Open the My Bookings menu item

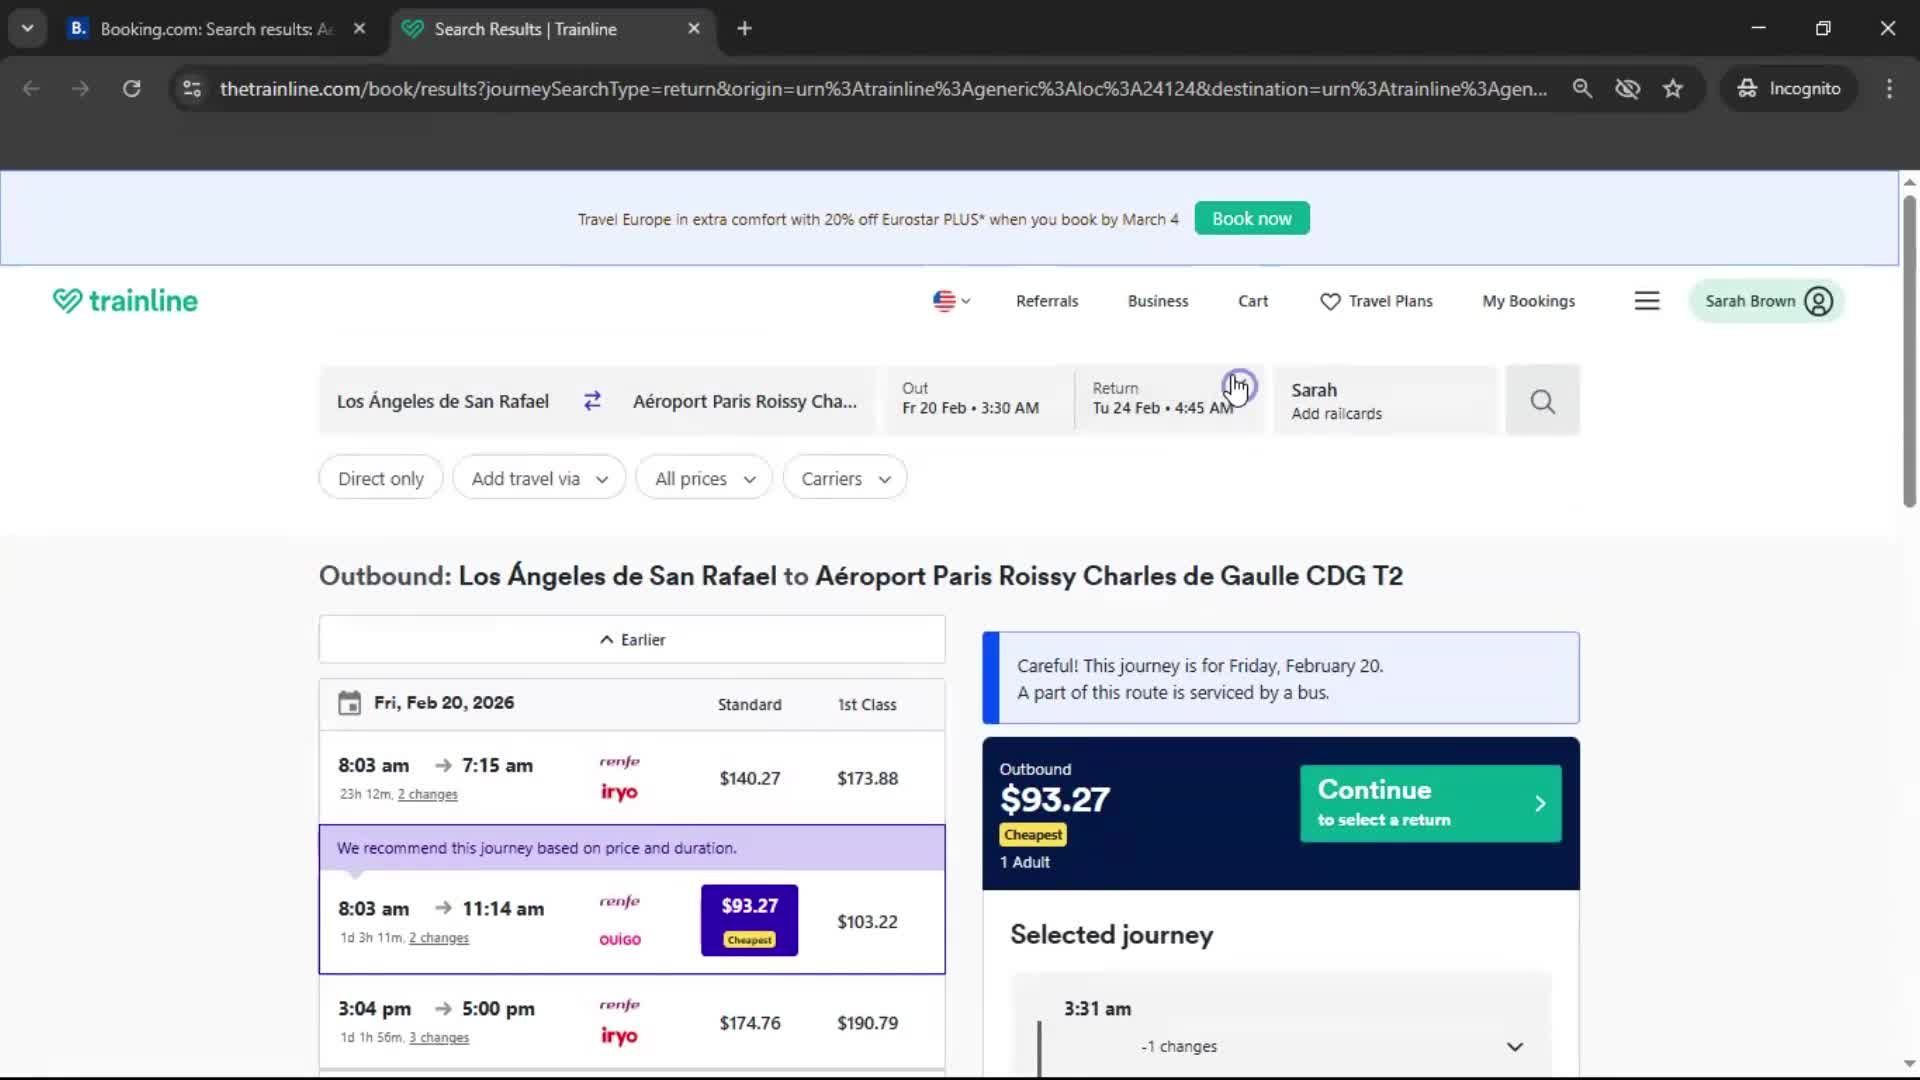pos(1528,301)
